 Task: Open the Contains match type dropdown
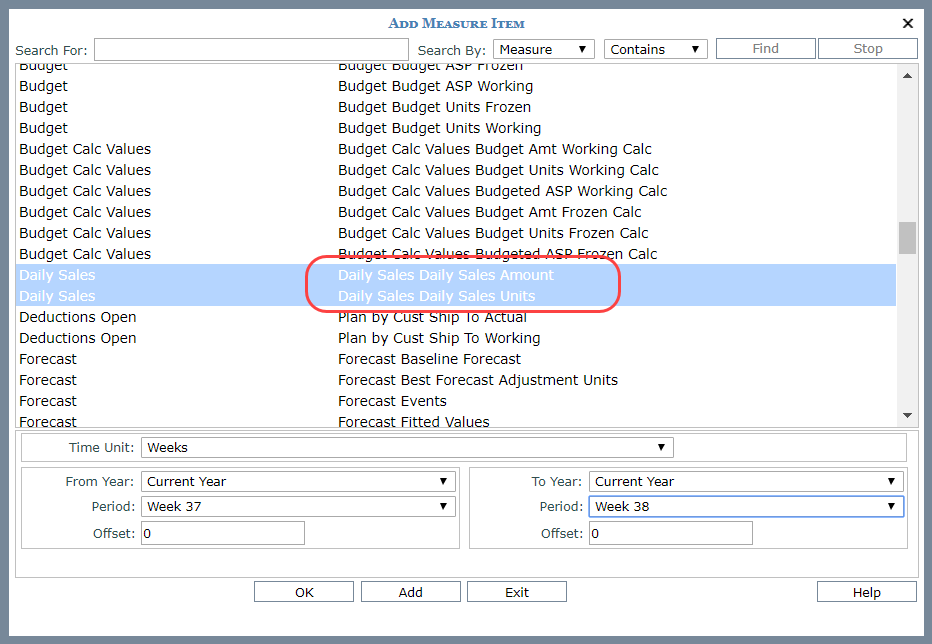(x=655, y=49)
